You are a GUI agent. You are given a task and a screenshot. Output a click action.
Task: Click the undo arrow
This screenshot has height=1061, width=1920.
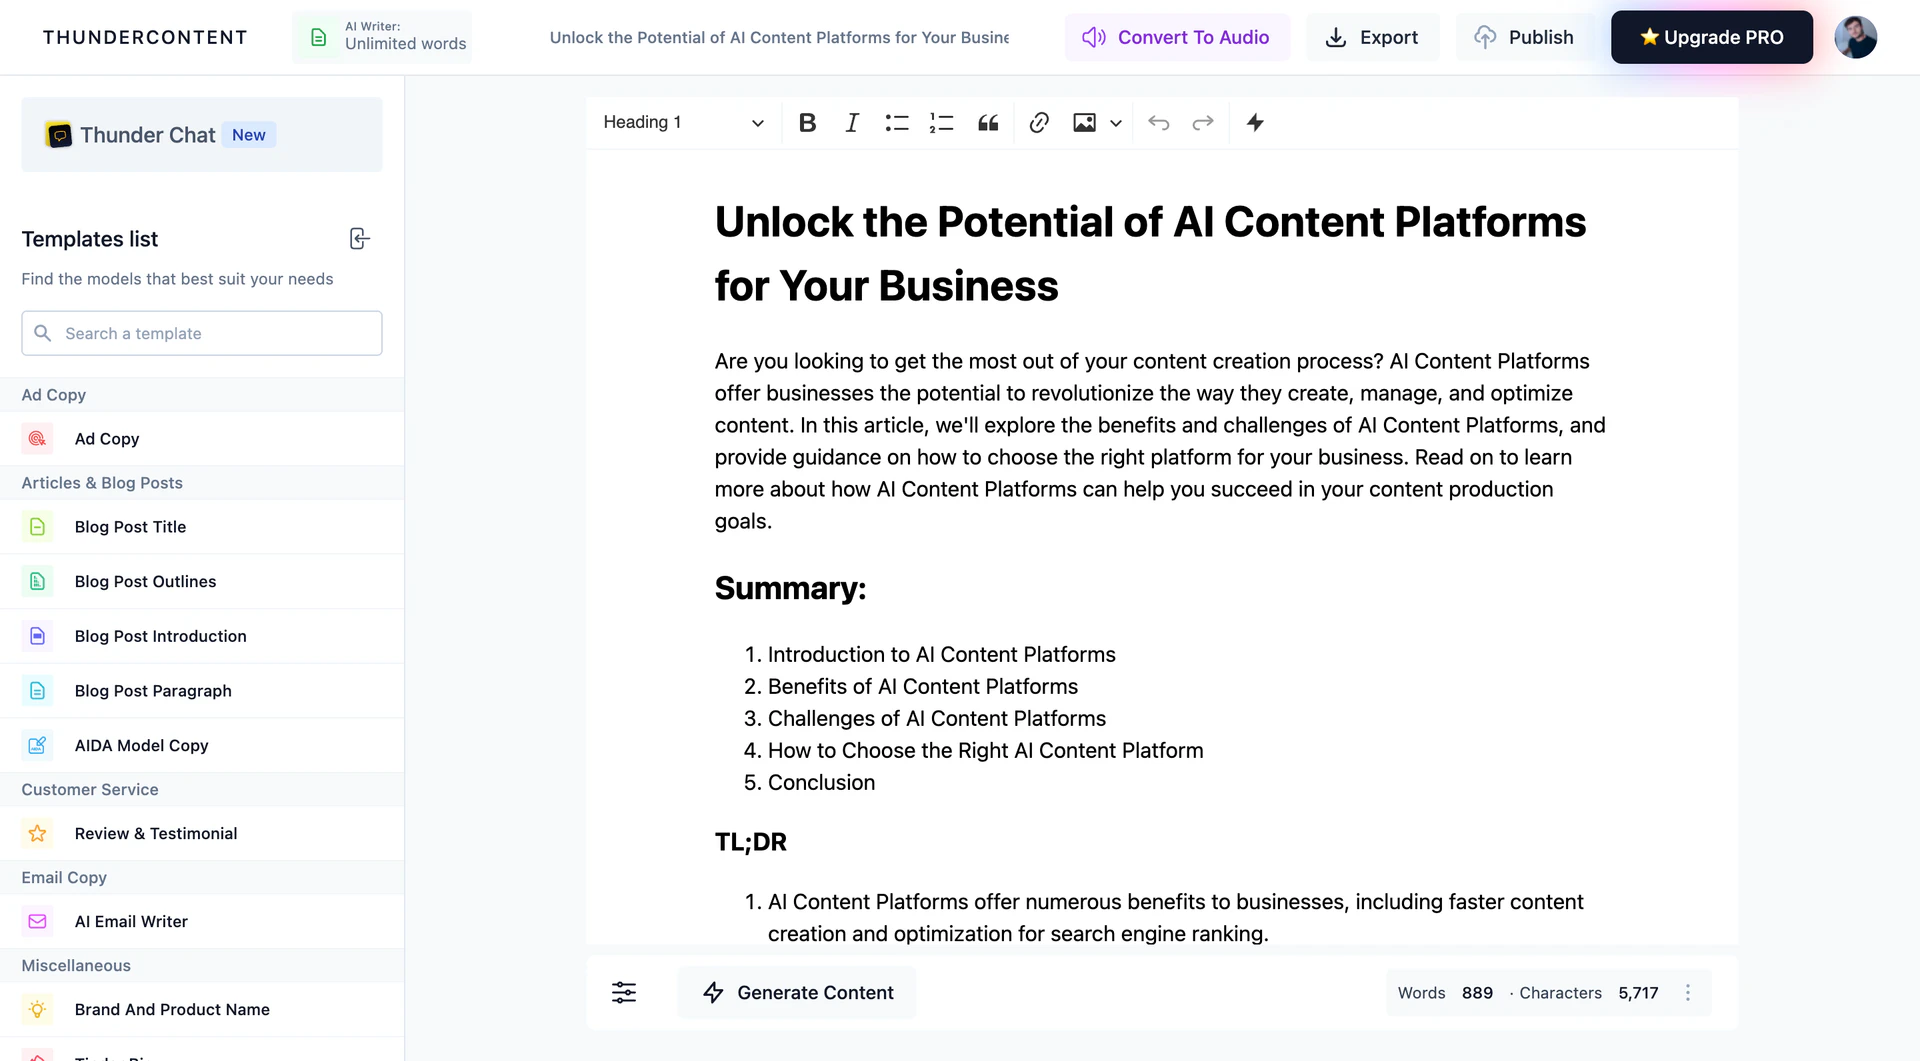click(x=1158, y=122)
